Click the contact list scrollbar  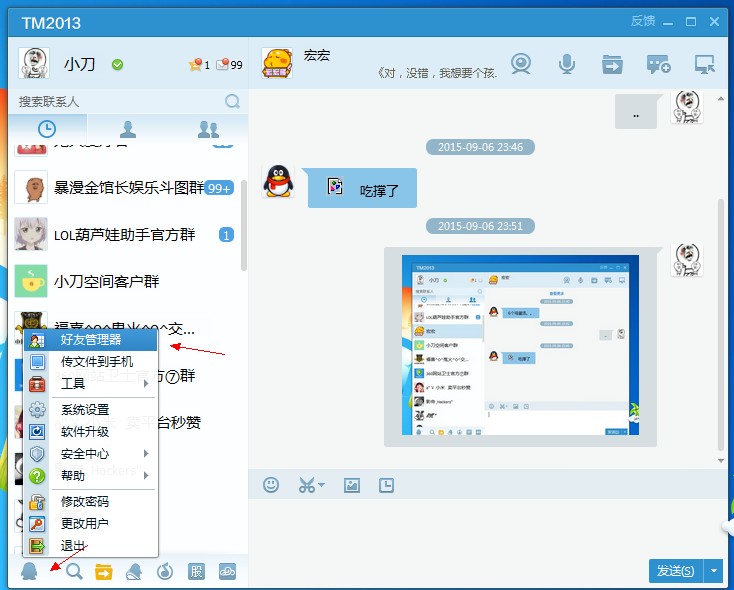[x=243, y=226]
